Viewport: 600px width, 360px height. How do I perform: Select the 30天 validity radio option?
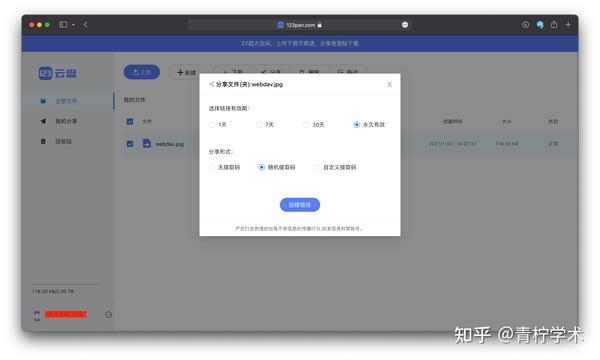313,125
